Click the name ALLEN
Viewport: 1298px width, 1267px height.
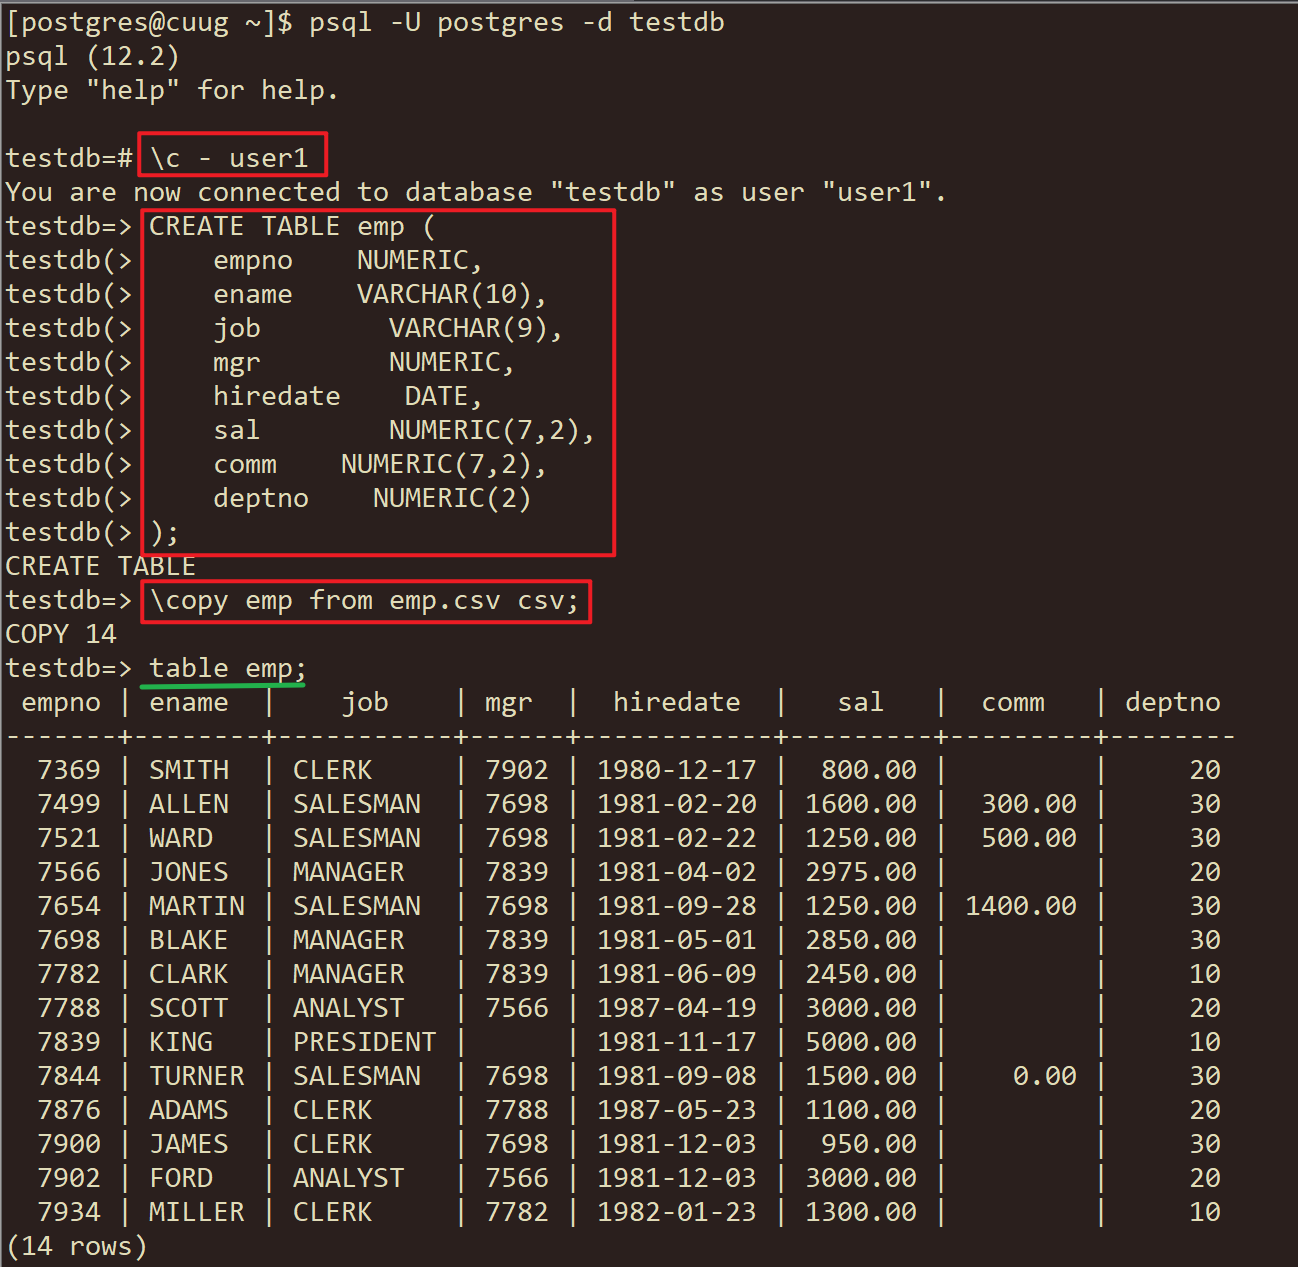189,804
